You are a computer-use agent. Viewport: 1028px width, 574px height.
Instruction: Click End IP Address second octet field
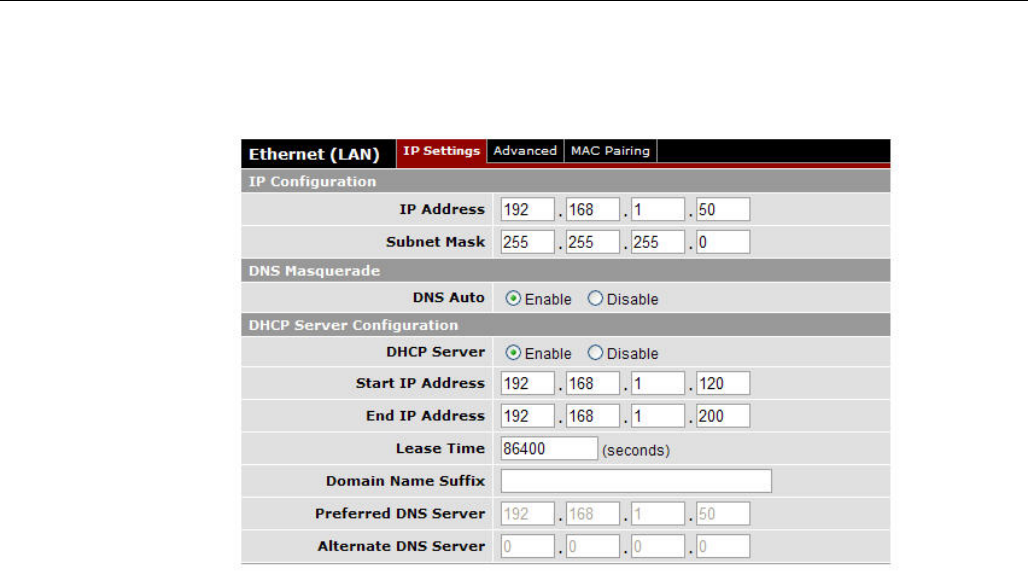coord(593,416)
